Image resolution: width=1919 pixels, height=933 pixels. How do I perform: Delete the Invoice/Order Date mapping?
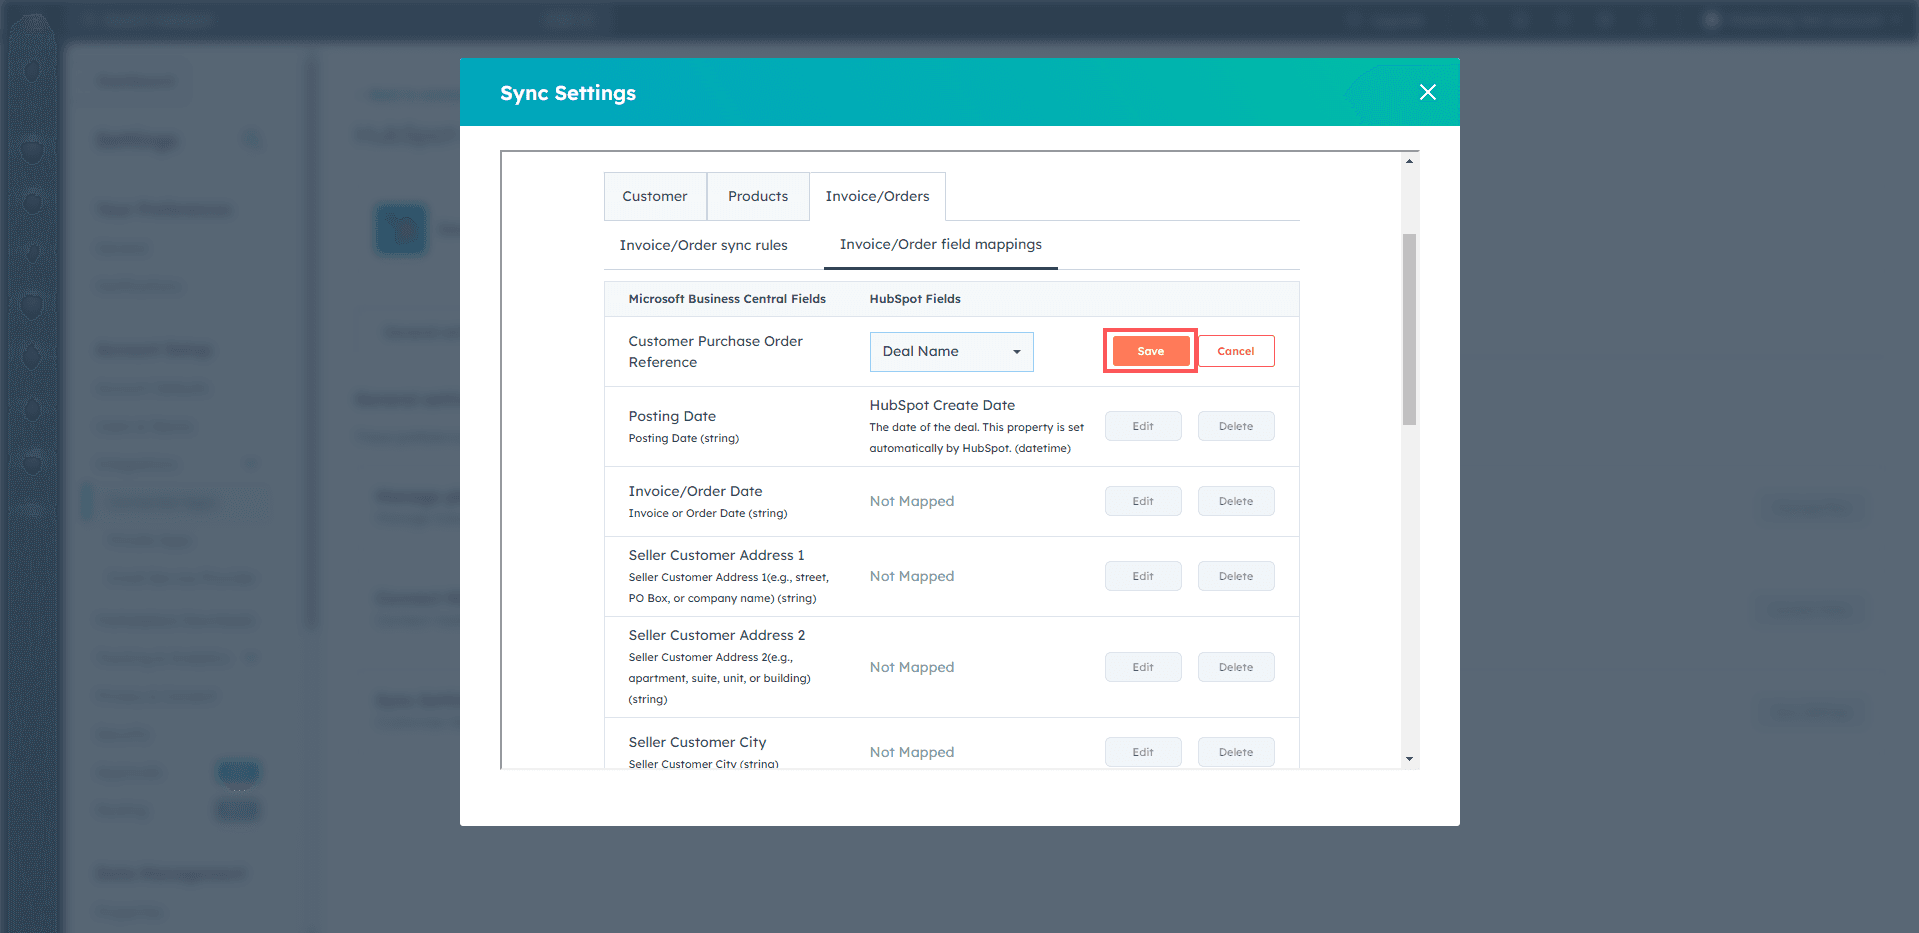[x=1236, y=501]
